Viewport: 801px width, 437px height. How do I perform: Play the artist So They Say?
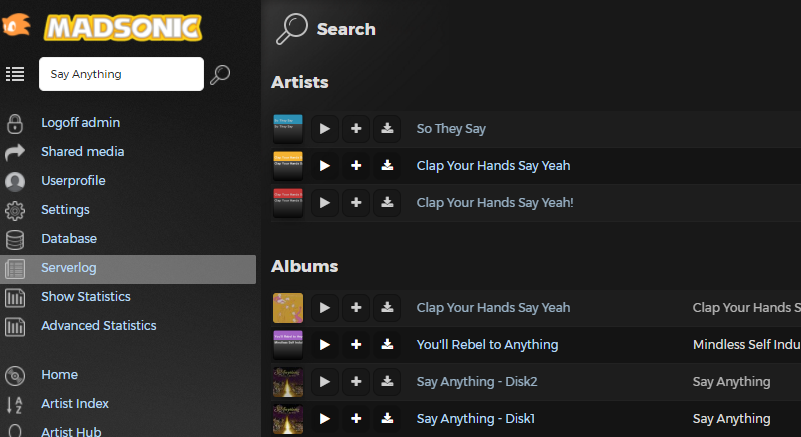324,129
